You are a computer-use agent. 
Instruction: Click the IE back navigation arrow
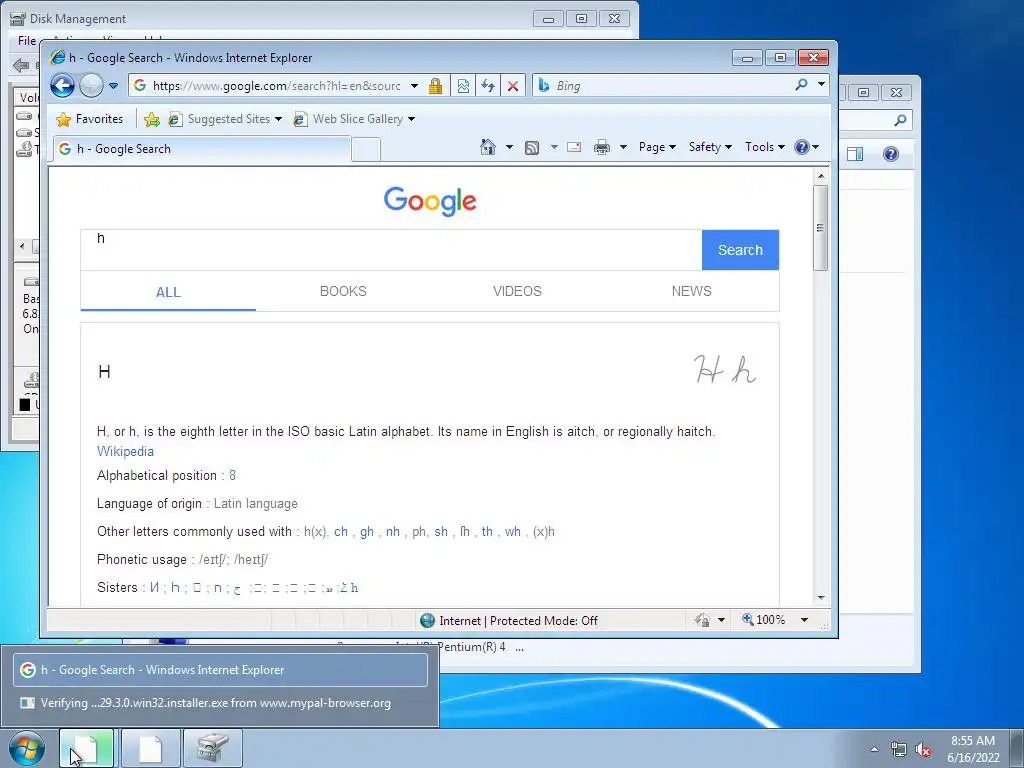62,86
